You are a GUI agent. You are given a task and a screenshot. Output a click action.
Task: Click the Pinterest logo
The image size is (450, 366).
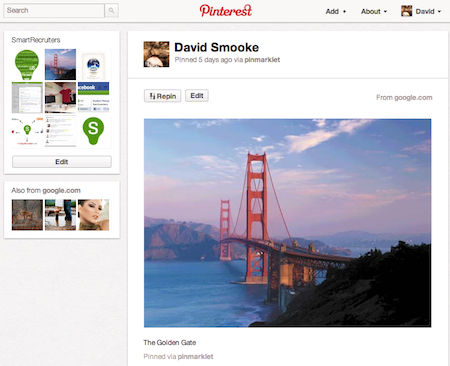(x=226, y=11)
